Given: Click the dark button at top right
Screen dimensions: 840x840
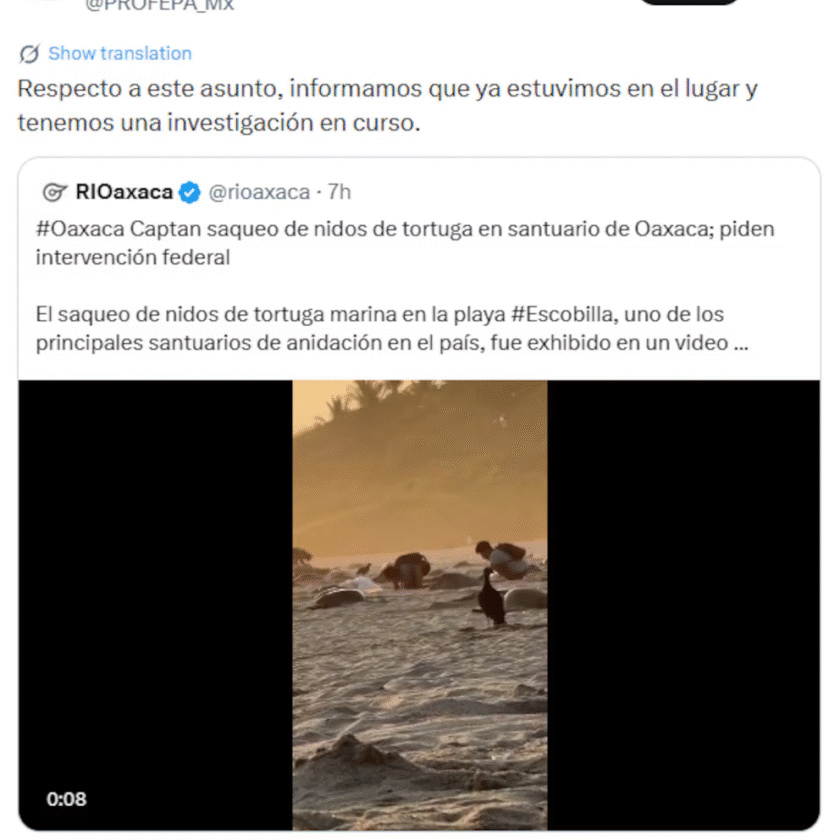Looking at the screenshot, I should [x=689, y=2].
